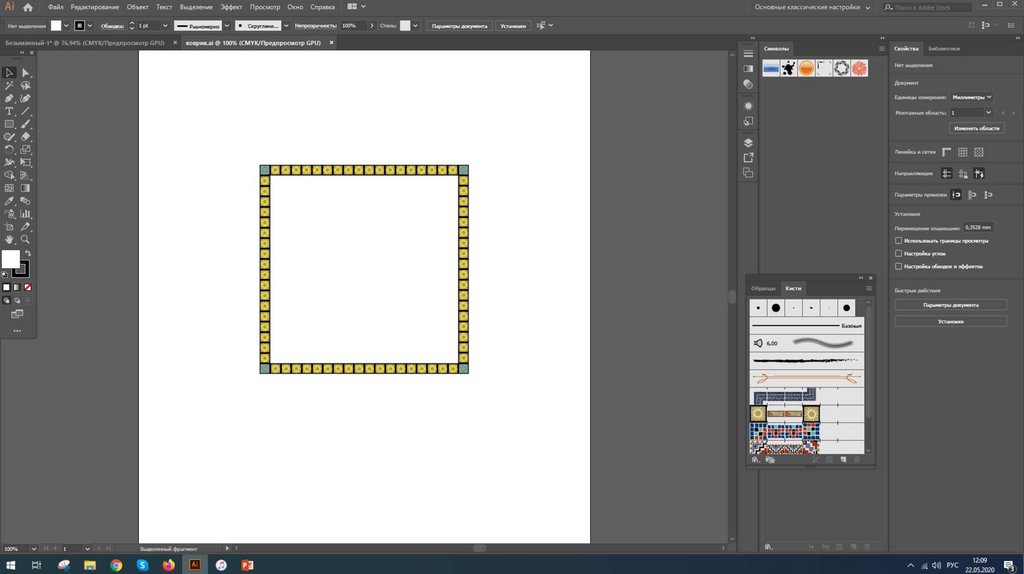Screen dimensions: 1024x574
Task: Click the 'Изменить области' button
Action: 976,129
